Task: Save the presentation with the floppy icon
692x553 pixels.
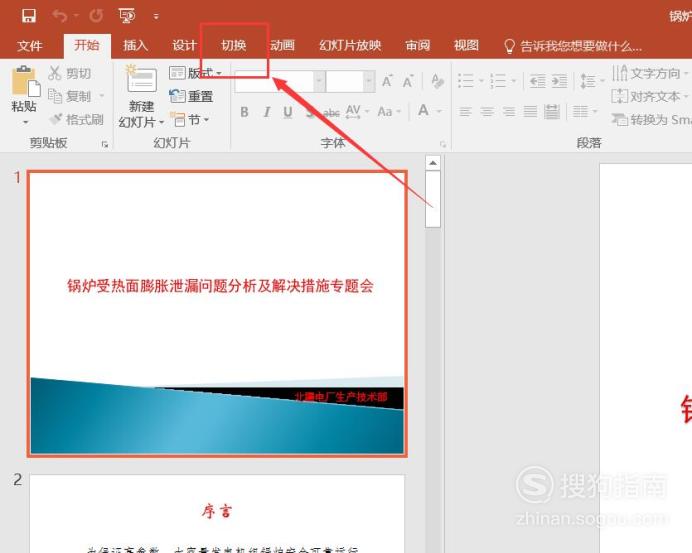Action: [29, 16]
